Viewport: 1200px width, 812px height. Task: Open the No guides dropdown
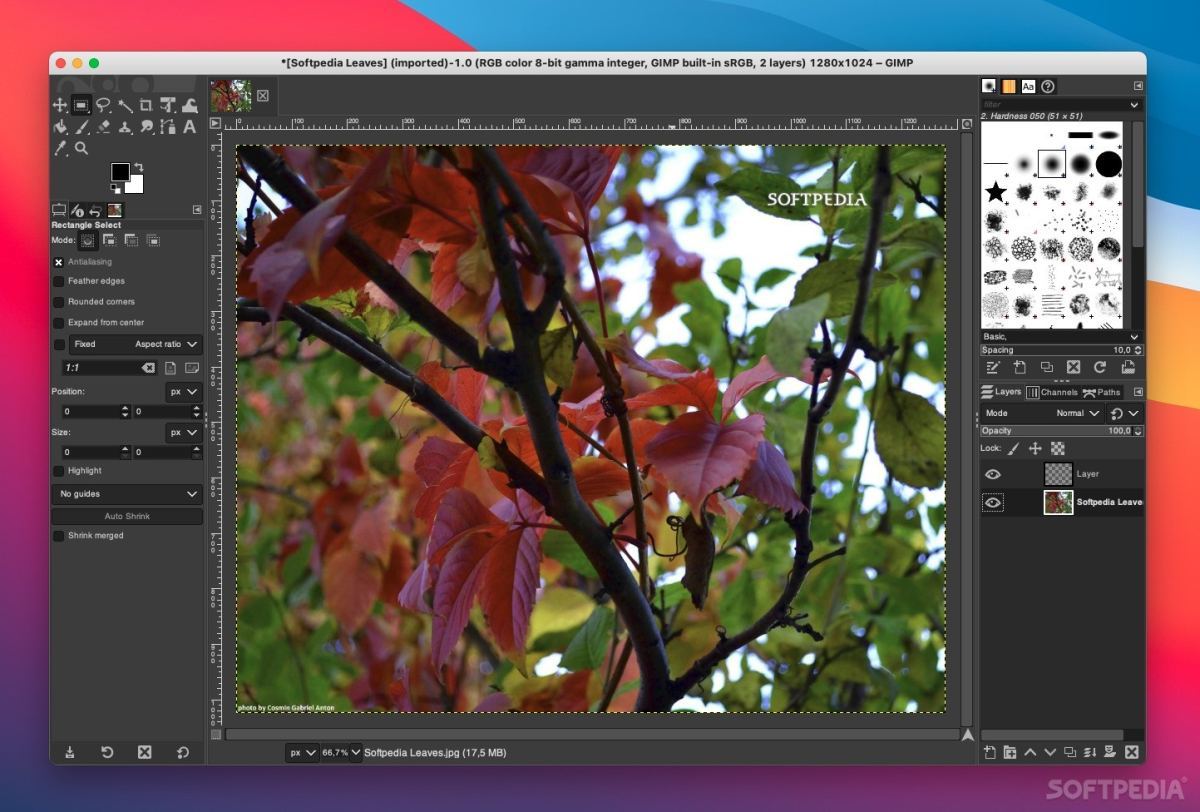click(127, 494)
